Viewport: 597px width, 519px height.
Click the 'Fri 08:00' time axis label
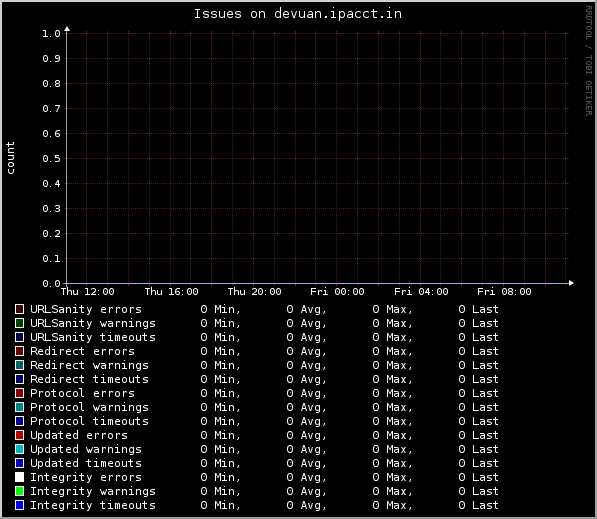[504, 292]
